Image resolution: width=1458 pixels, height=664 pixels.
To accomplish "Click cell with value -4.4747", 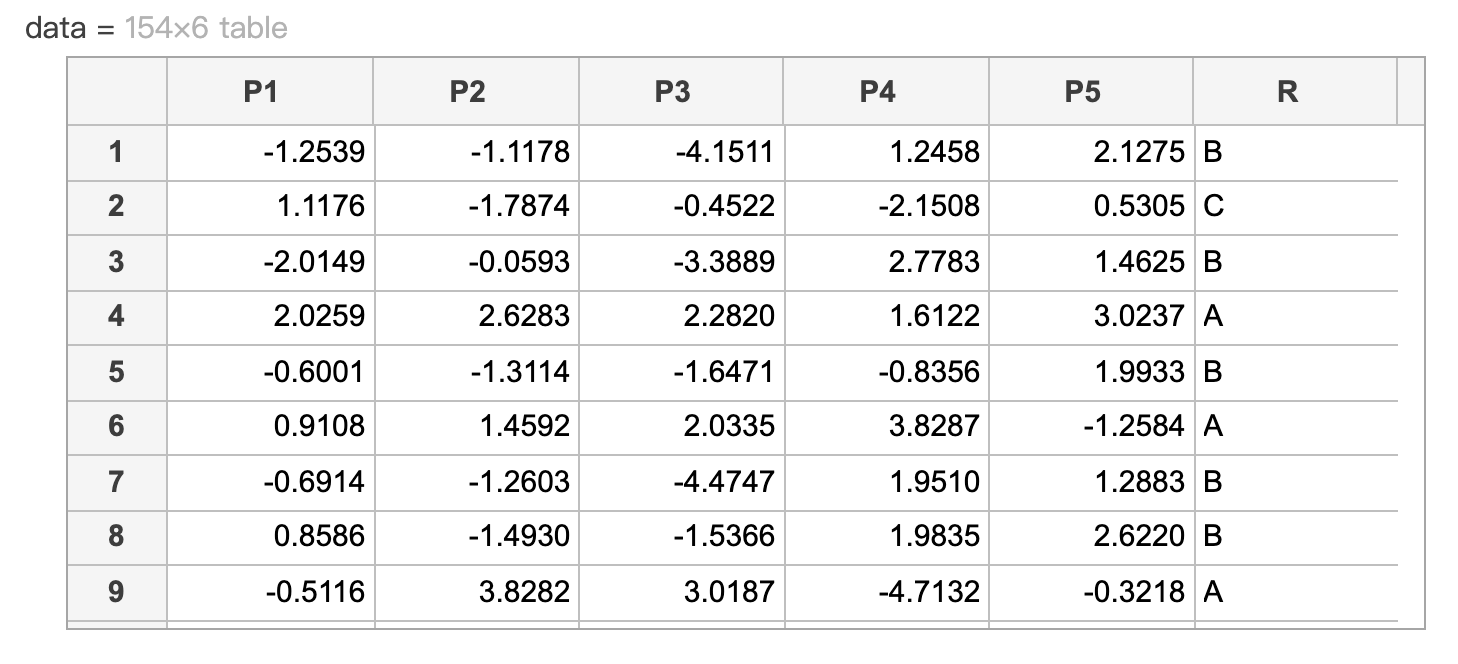I will point(681,482).
